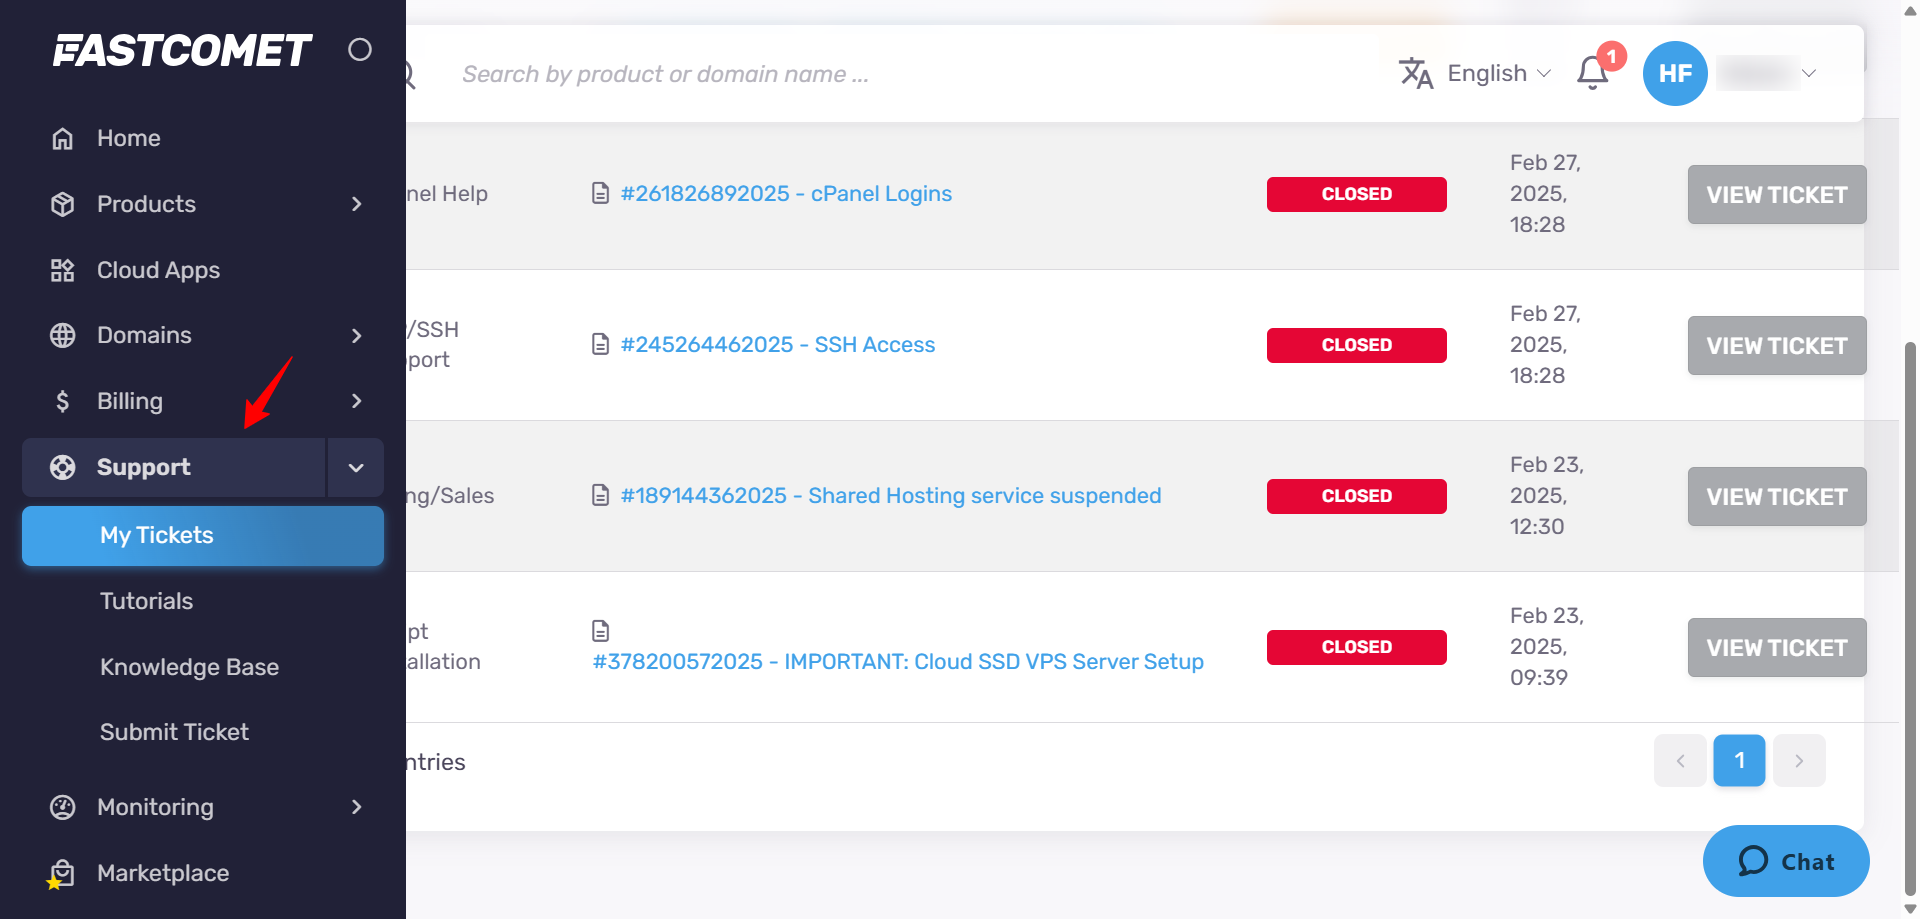Click the search magnifier icon
This screenshot has height=919, width=1920.
coord(410,74)
